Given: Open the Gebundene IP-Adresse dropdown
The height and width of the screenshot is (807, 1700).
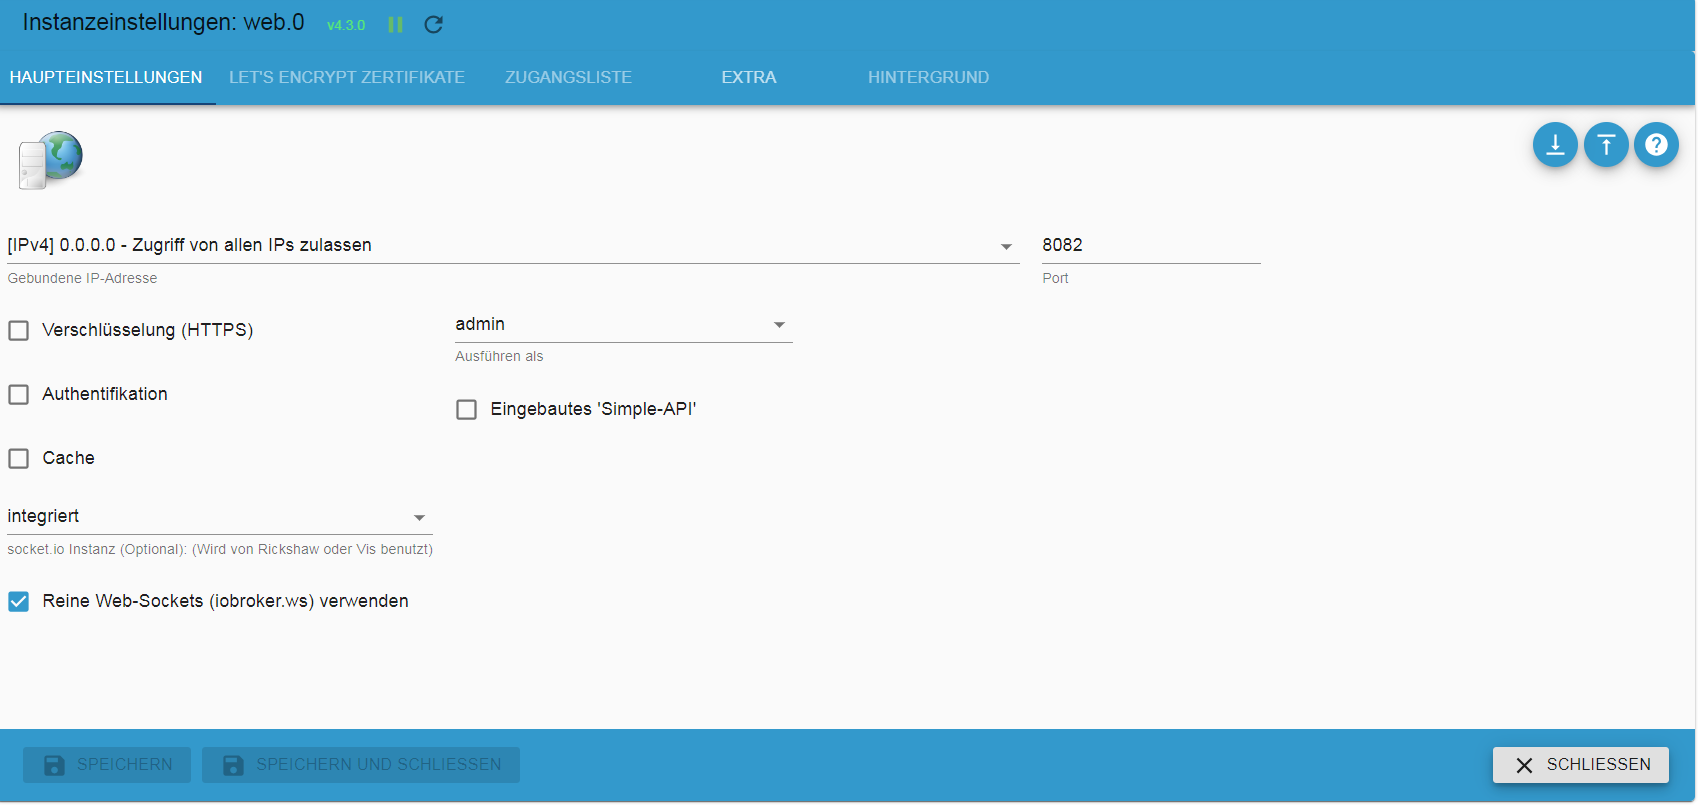Looking at the screenshot, I should tap(513, 246).
